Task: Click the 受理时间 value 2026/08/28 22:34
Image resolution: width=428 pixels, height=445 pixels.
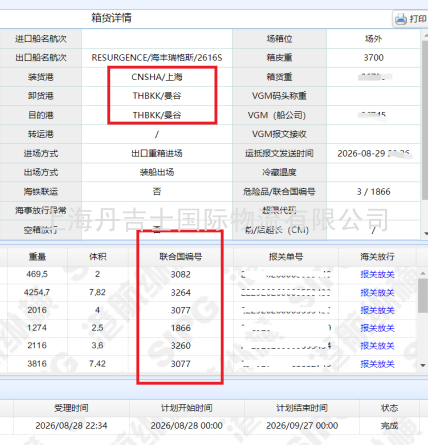Action: tap(71, 426)
